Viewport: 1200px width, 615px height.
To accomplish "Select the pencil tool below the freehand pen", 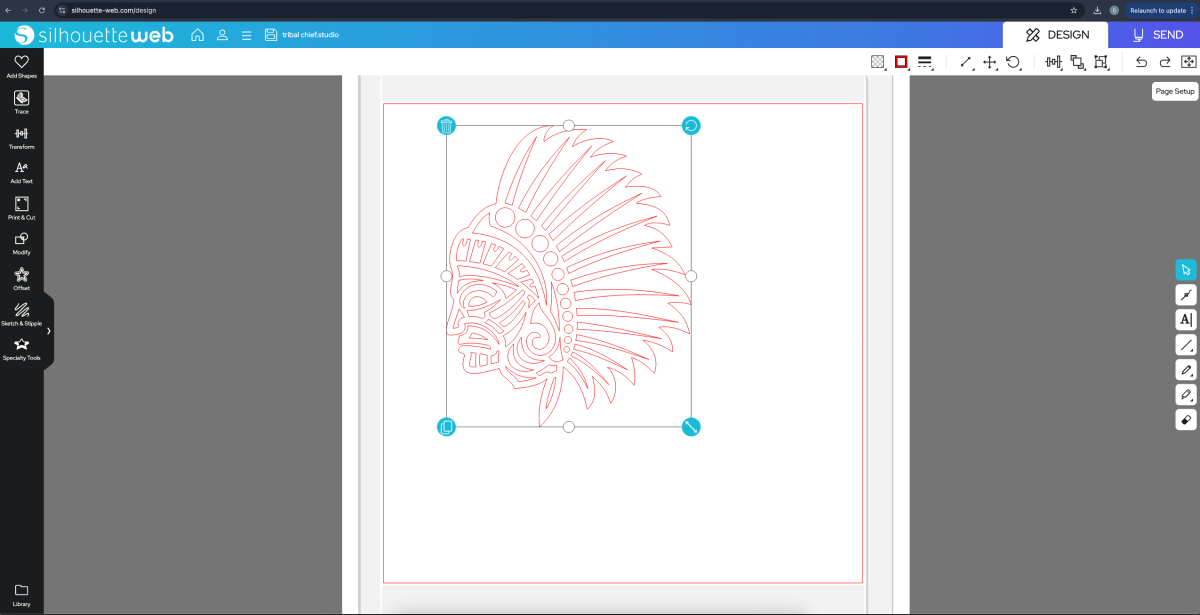I will 1186,395.
